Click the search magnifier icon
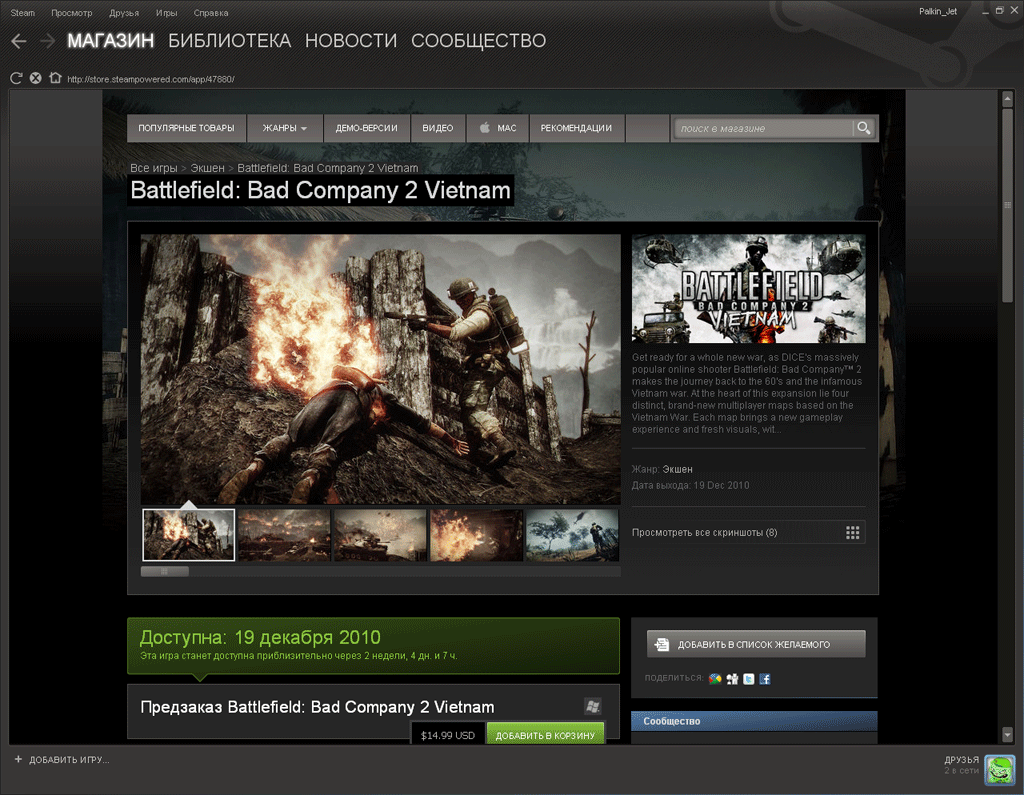 tap(862, 128)
